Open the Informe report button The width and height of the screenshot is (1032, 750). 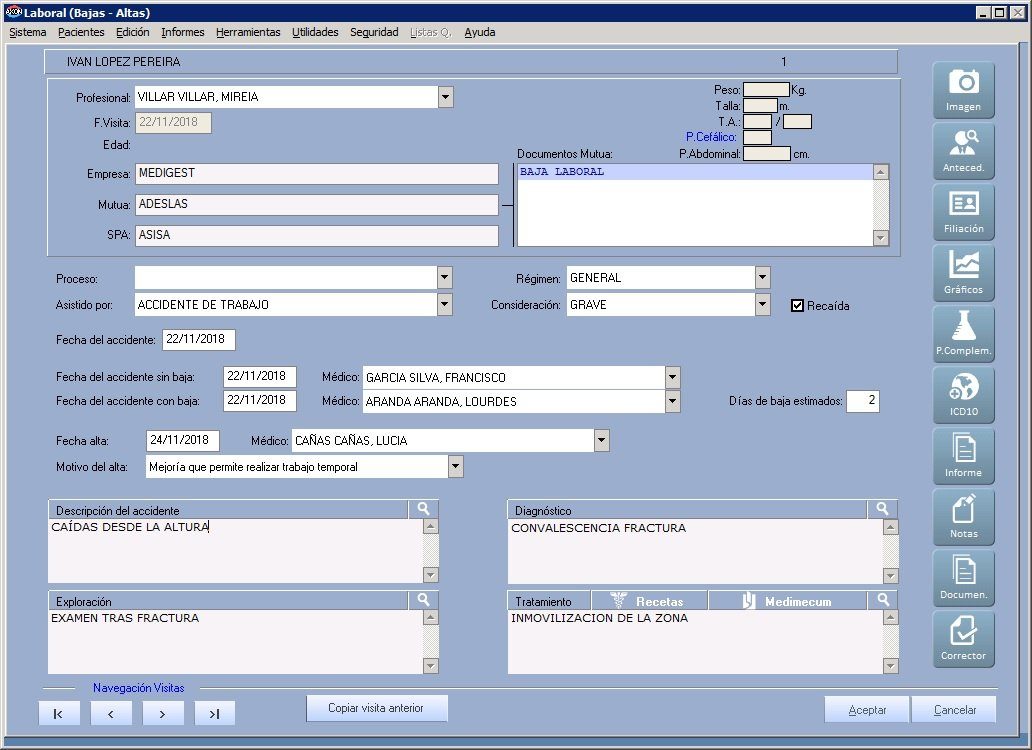[963, 457]
